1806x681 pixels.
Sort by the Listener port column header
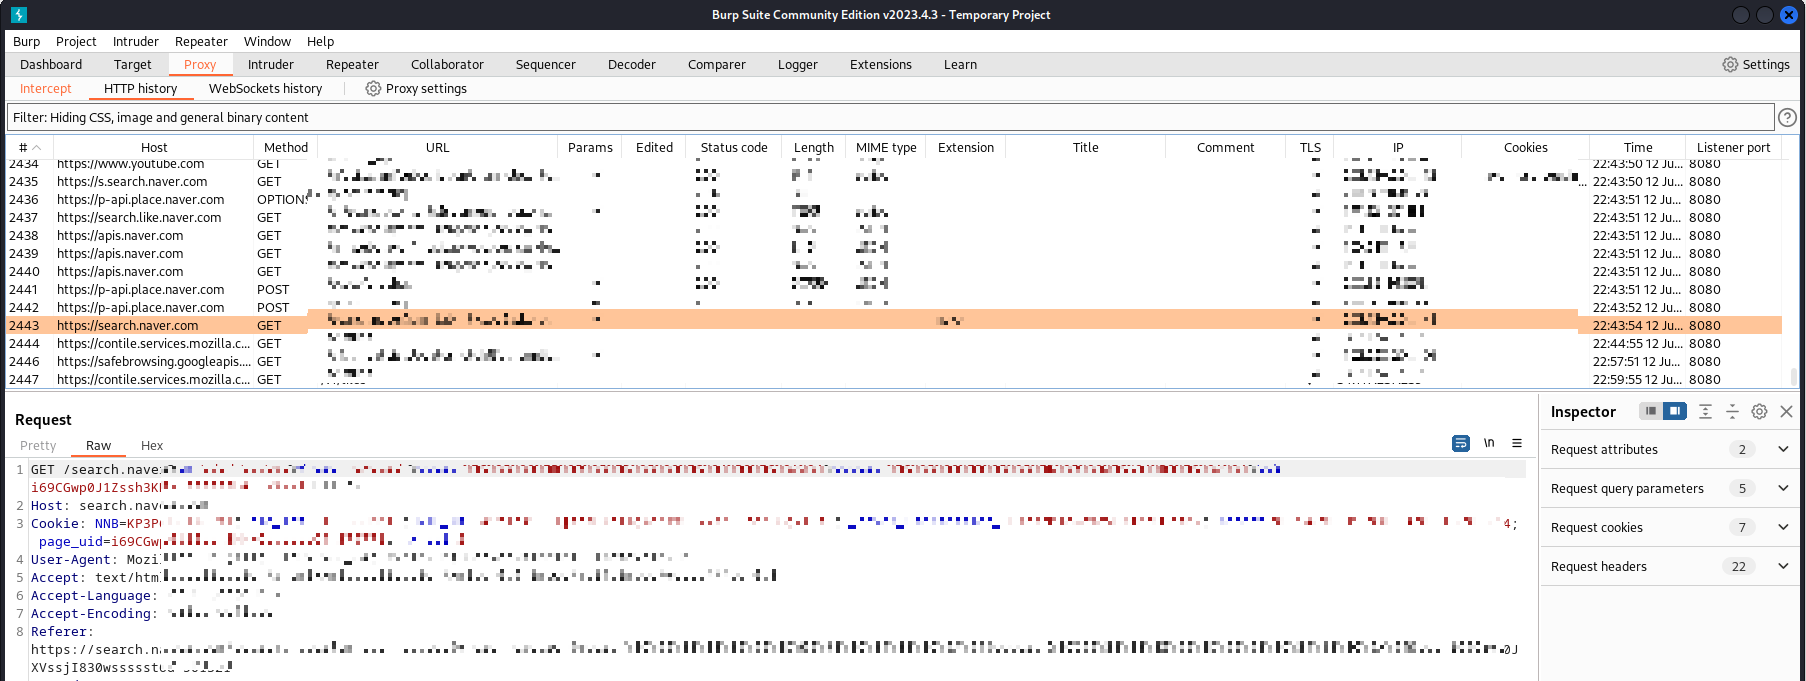[x=1733, y=148]
